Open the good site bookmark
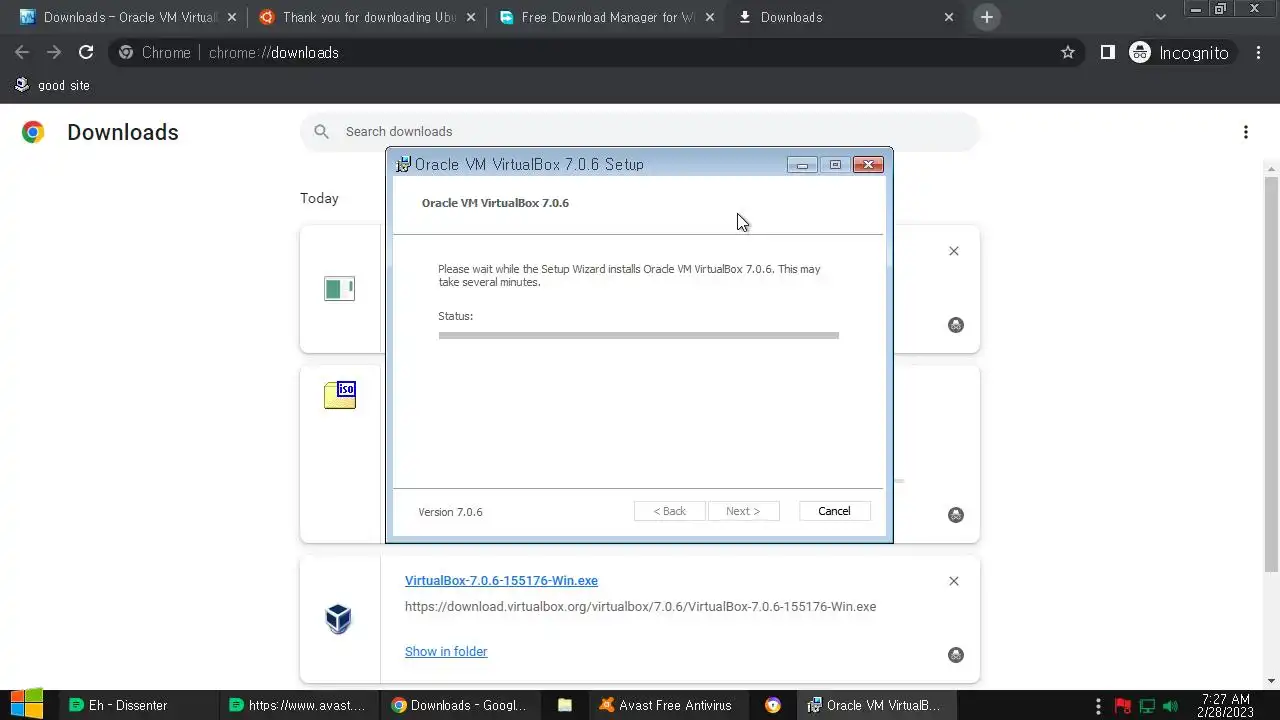The image size is (1280, 720). click(x=53, y=85)
